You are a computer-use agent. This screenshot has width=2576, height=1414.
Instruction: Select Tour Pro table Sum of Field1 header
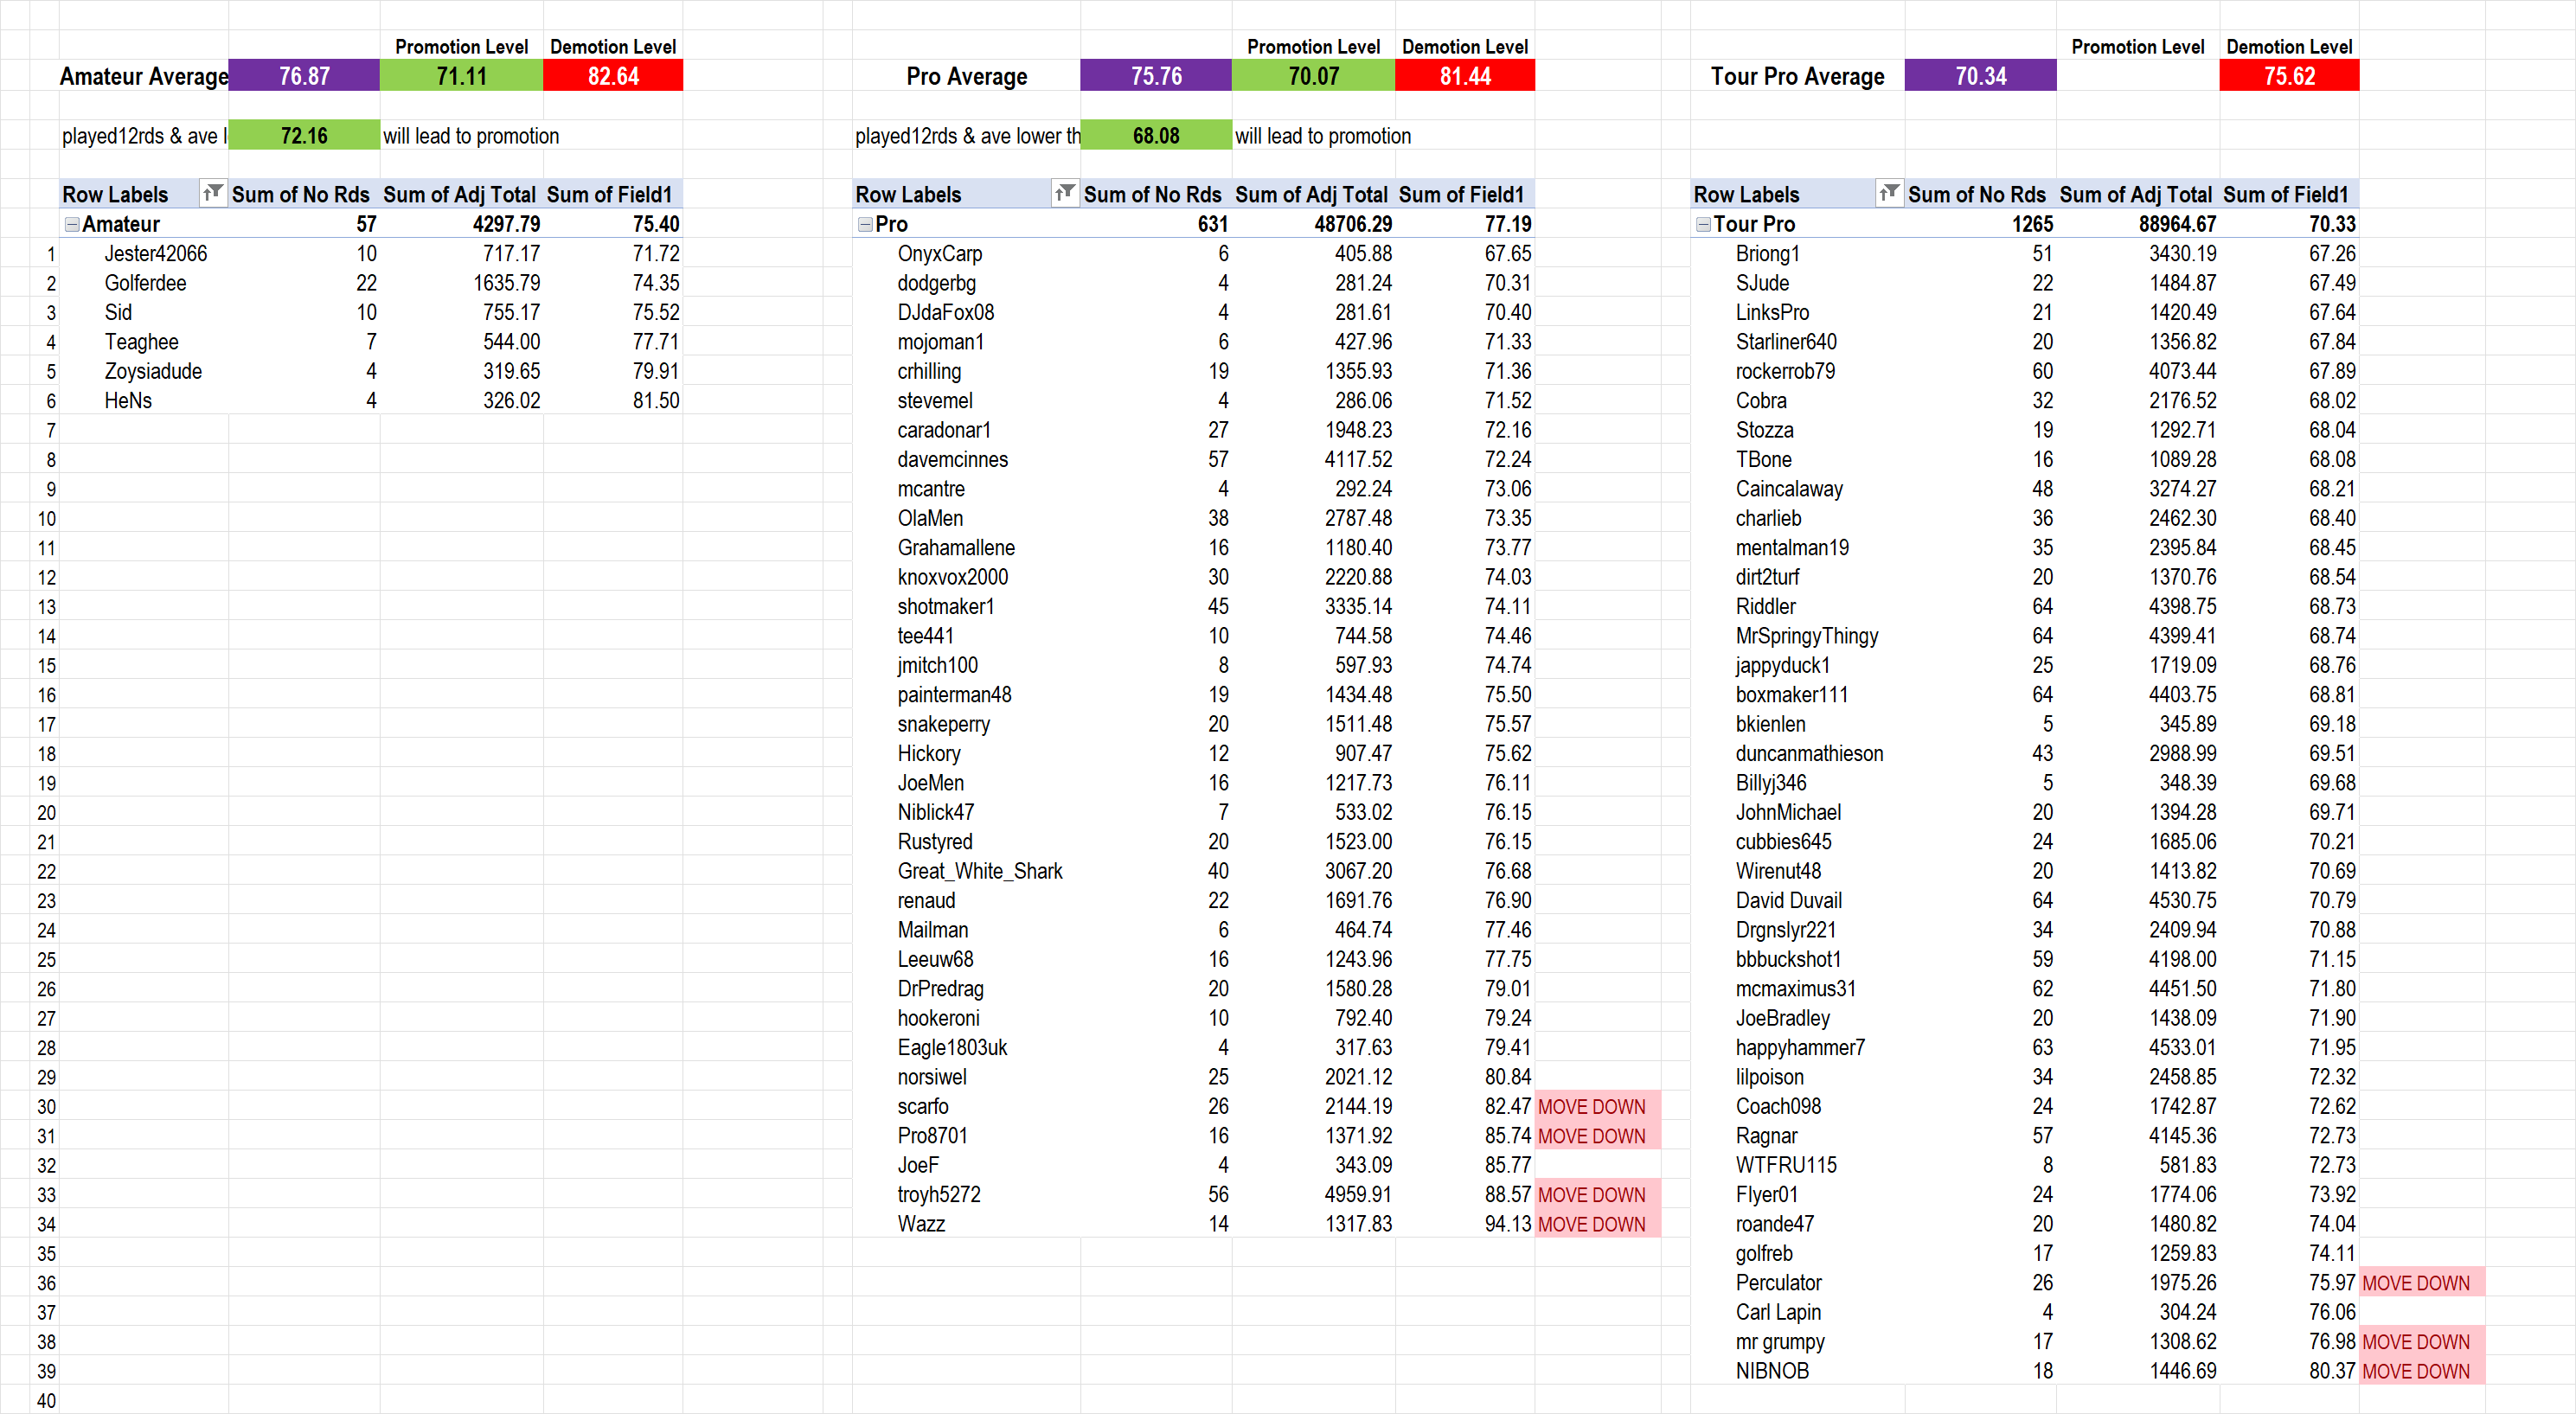pyautogui.click(x=2285, y=194)
